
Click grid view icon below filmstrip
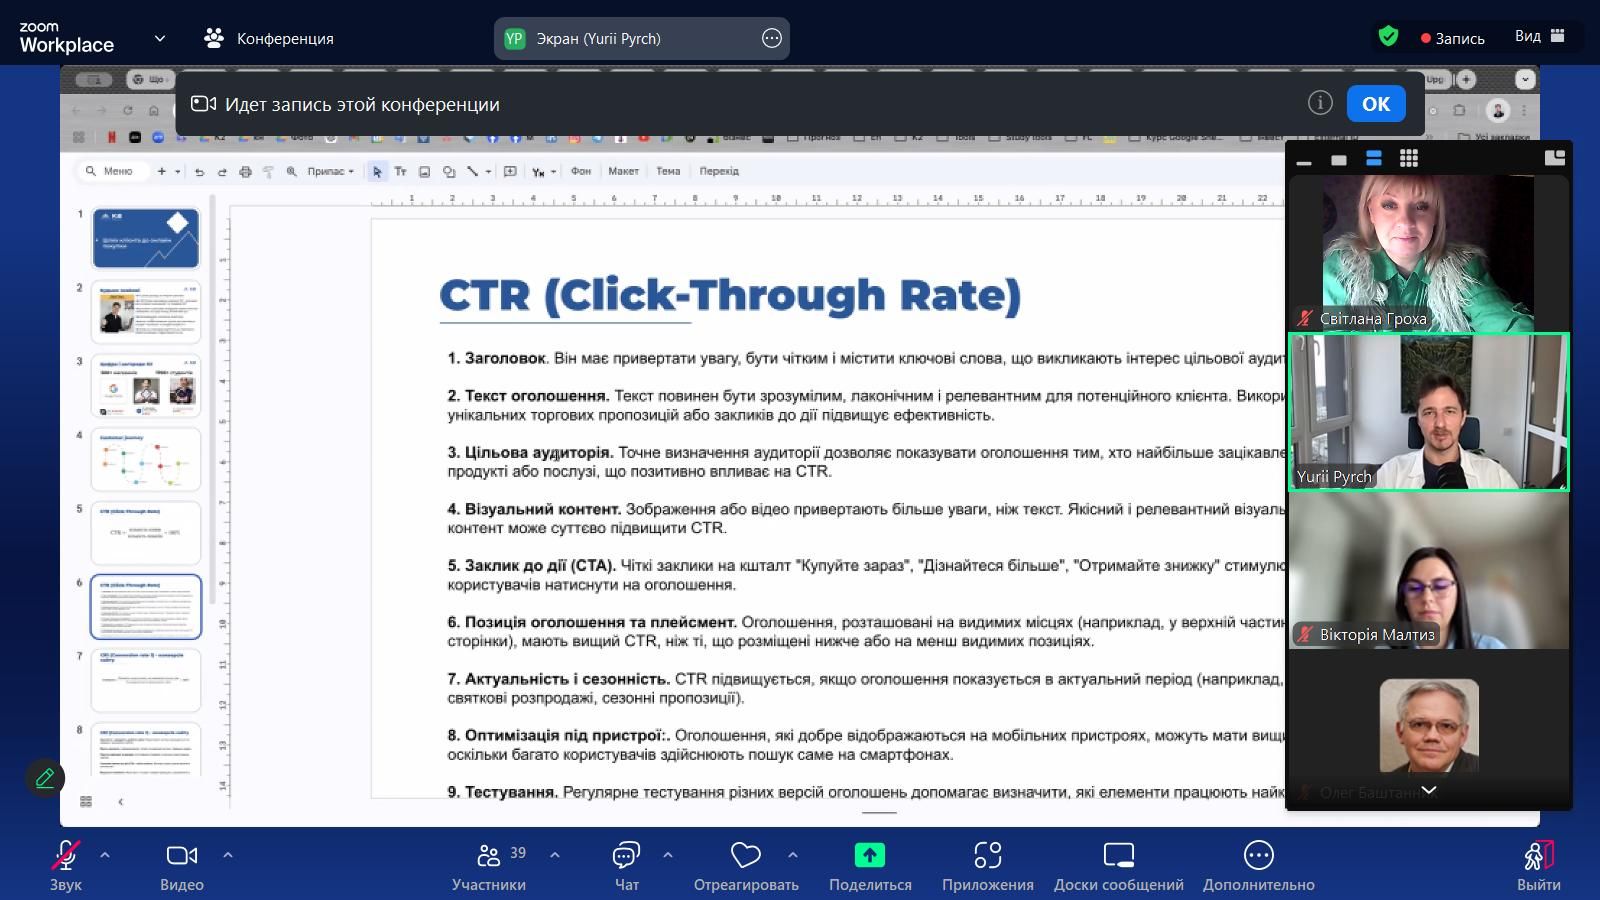point(86,801)
